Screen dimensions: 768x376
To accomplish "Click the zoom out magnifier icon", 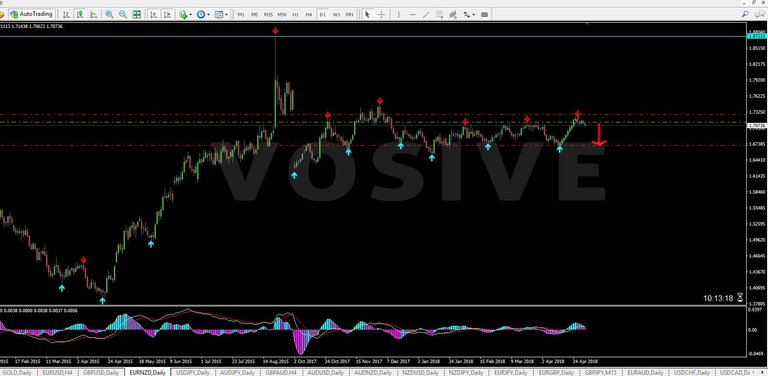I will pyautogui.click(x=123, y=15).
